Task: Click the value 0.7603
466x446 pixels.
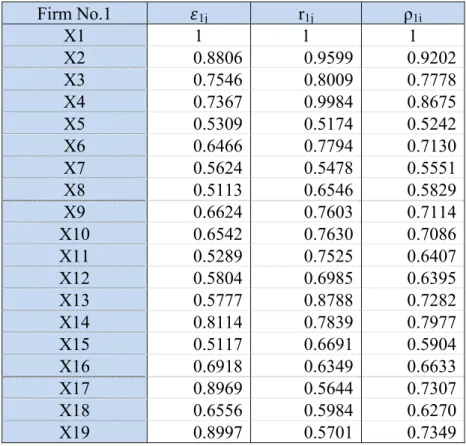Action: pos(328,212)
